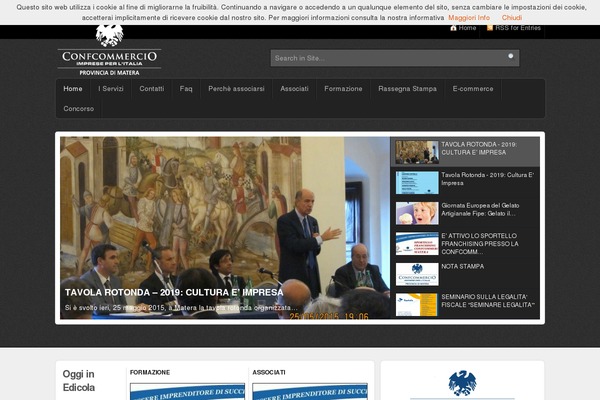Open banner image under FORMAZIONE

[188, 391]
